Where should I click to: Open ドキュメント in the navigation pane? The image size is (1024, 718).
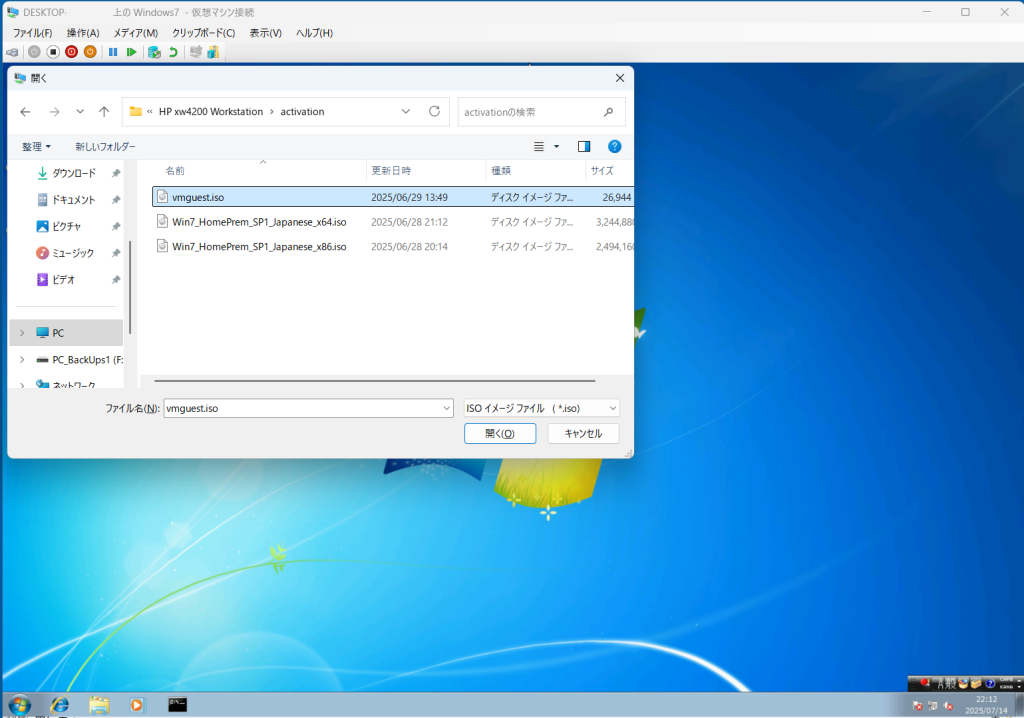point(73,200)
